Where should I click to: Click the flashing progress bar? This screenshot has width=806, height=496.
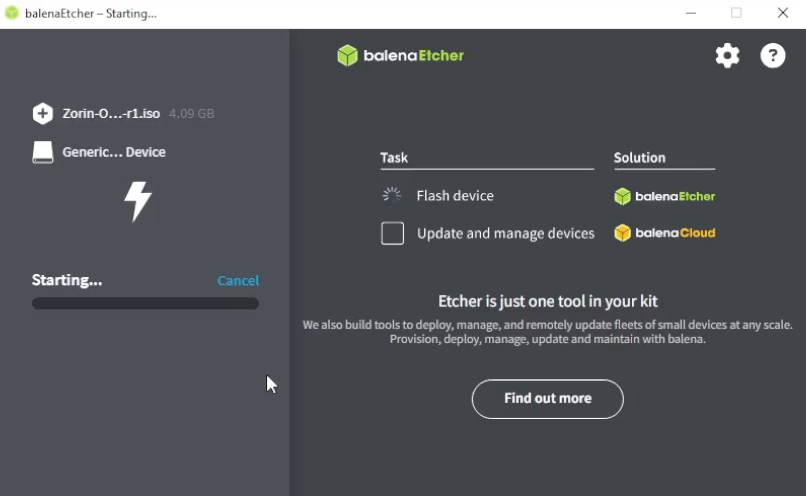pyautogui.click(x=145, y=303)
